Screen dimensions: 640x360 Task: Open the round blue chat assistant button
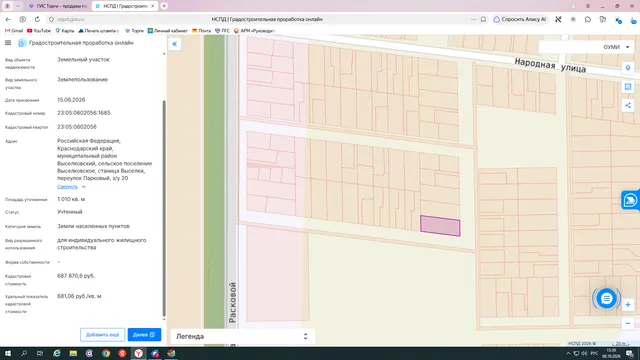coord(607,298)
